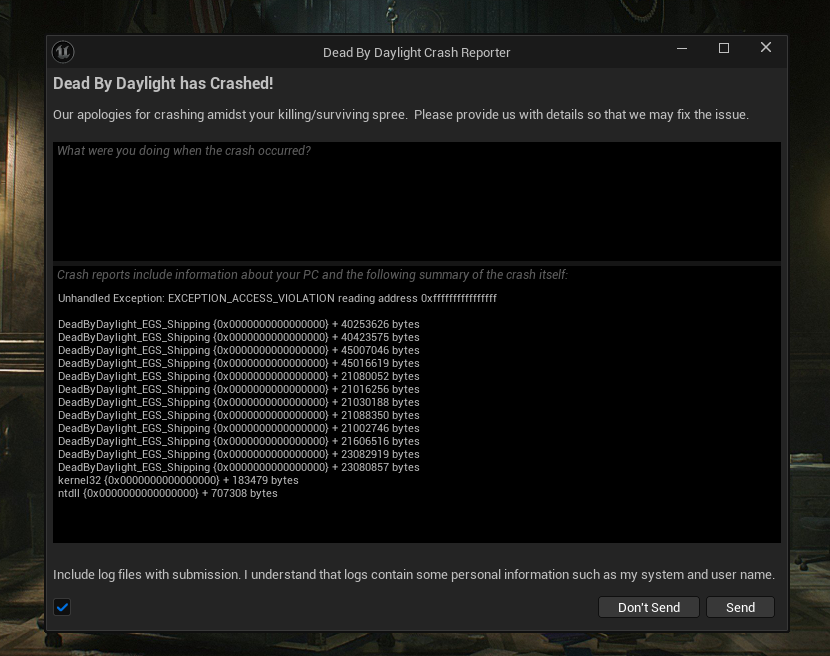
Task: Click the stack line ending 21606516 bytes
Action: click(239, 441)
